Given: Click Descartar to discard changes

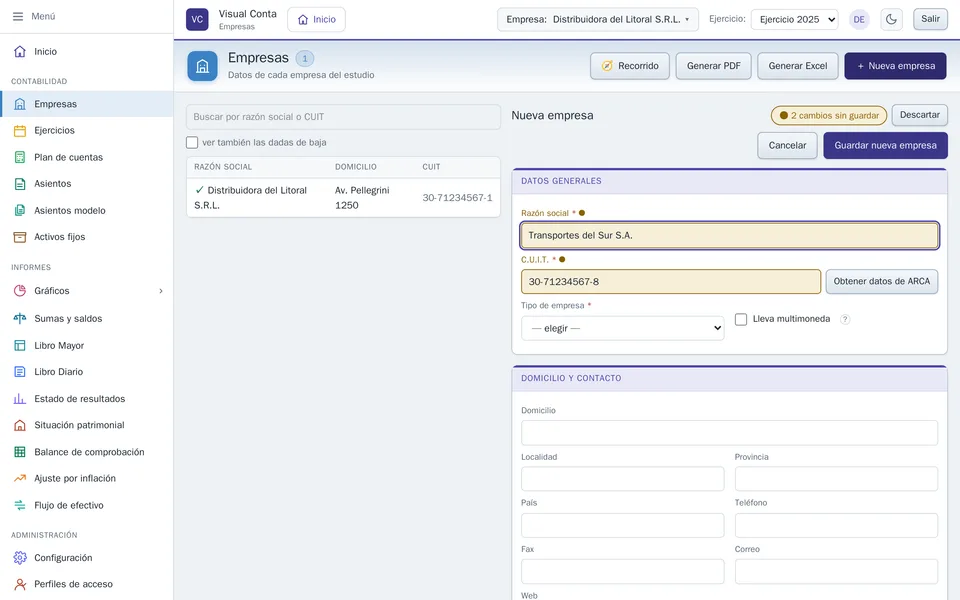Looking at the screenshot, I should (x=920, y=115).
